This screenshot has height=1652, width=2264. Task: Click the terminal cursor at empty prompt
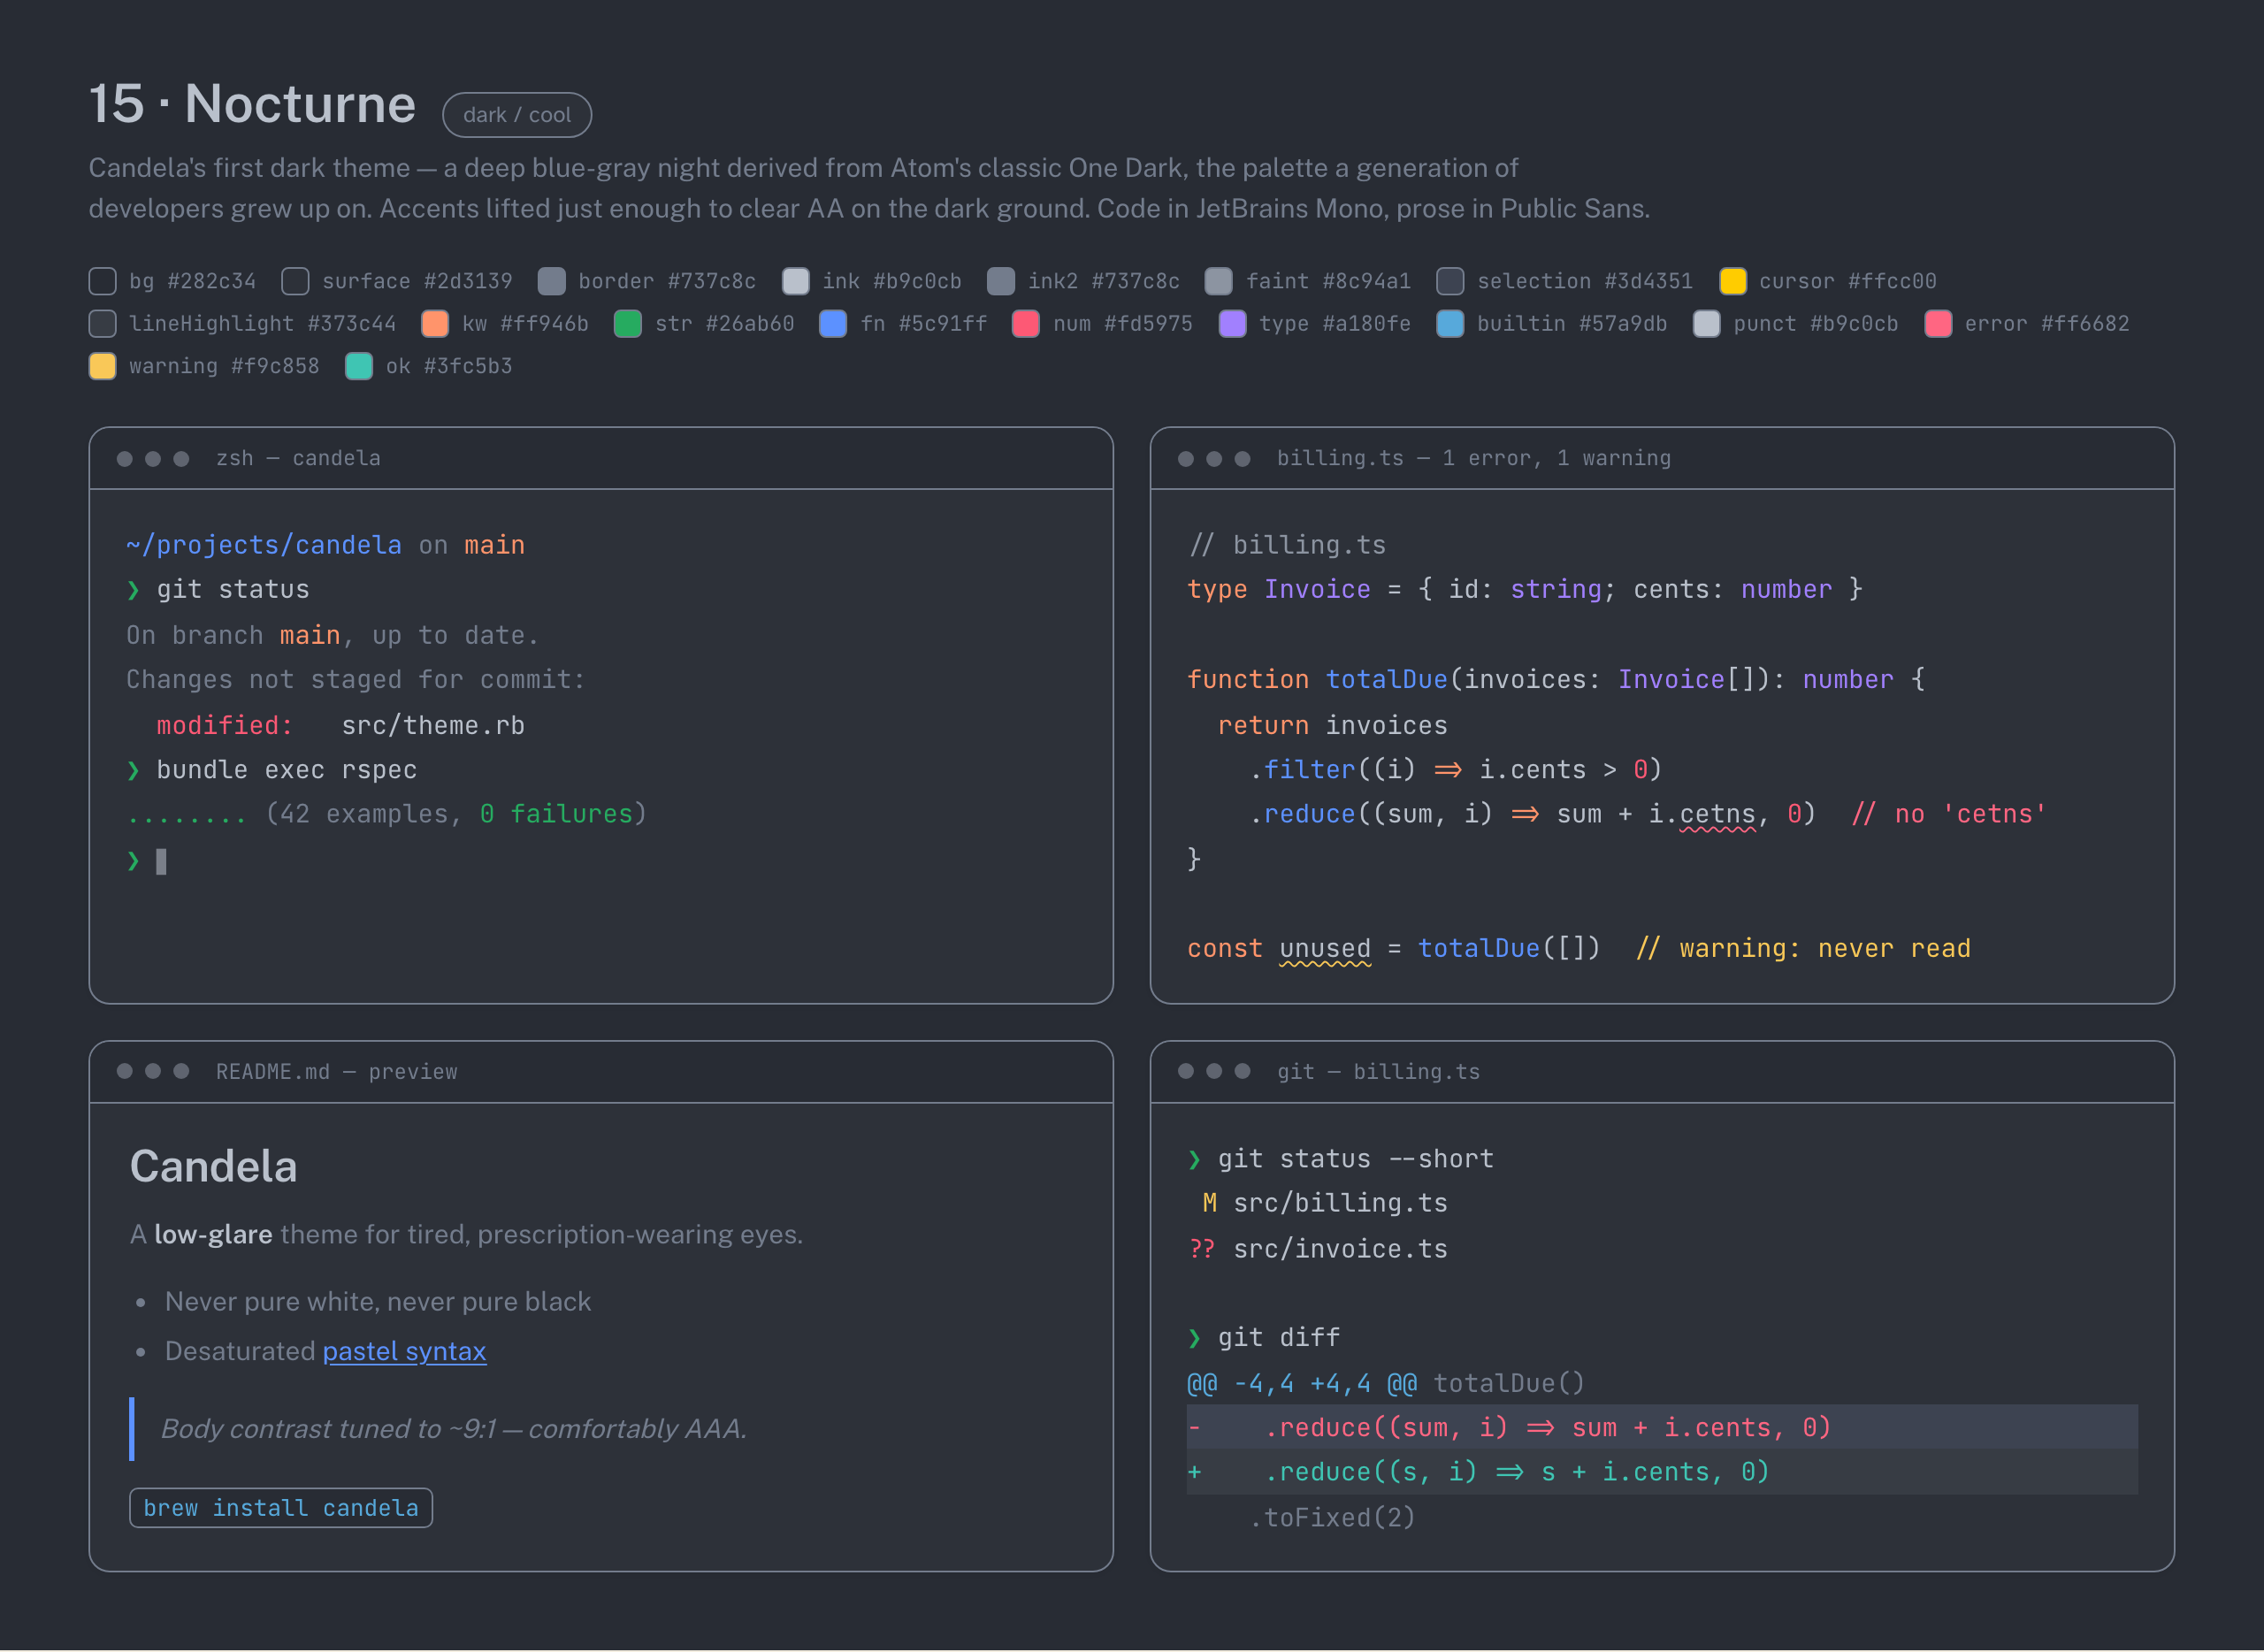pos(161,861)
